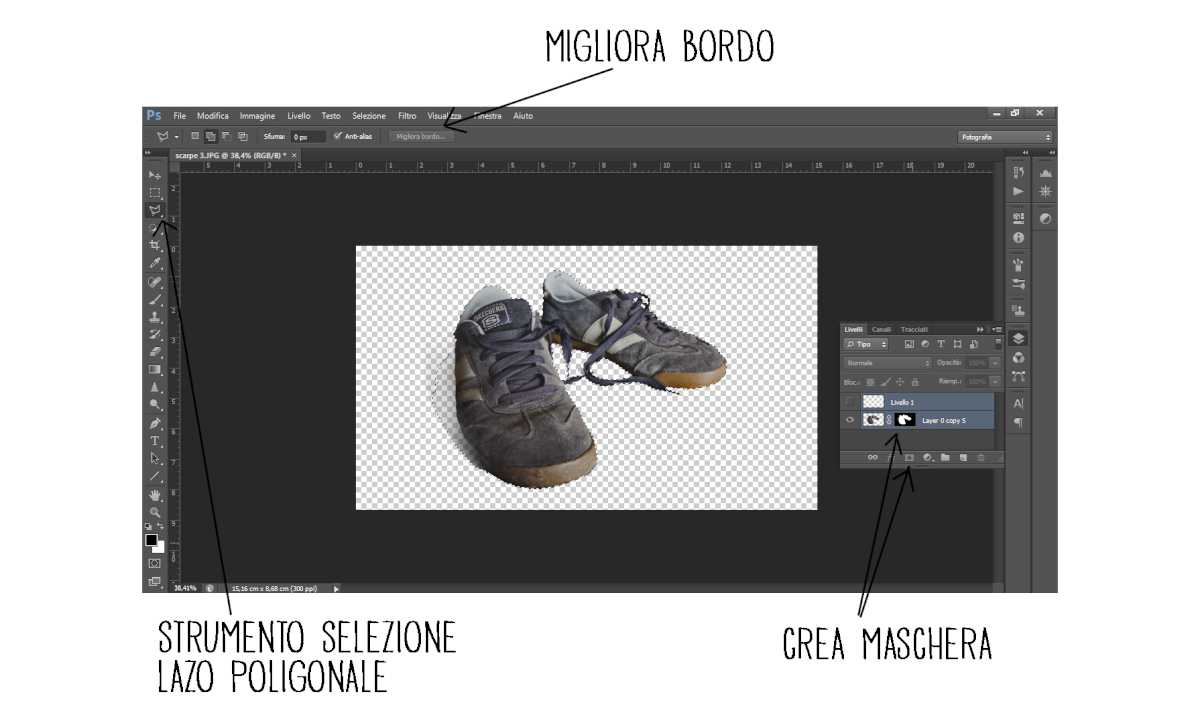
Task: Select the Hand tool
Action: point(154,495)
